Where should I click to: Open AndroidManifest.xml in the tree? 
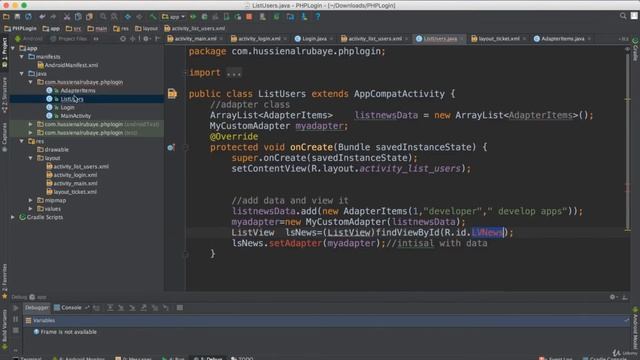click(x=68, y=65)
